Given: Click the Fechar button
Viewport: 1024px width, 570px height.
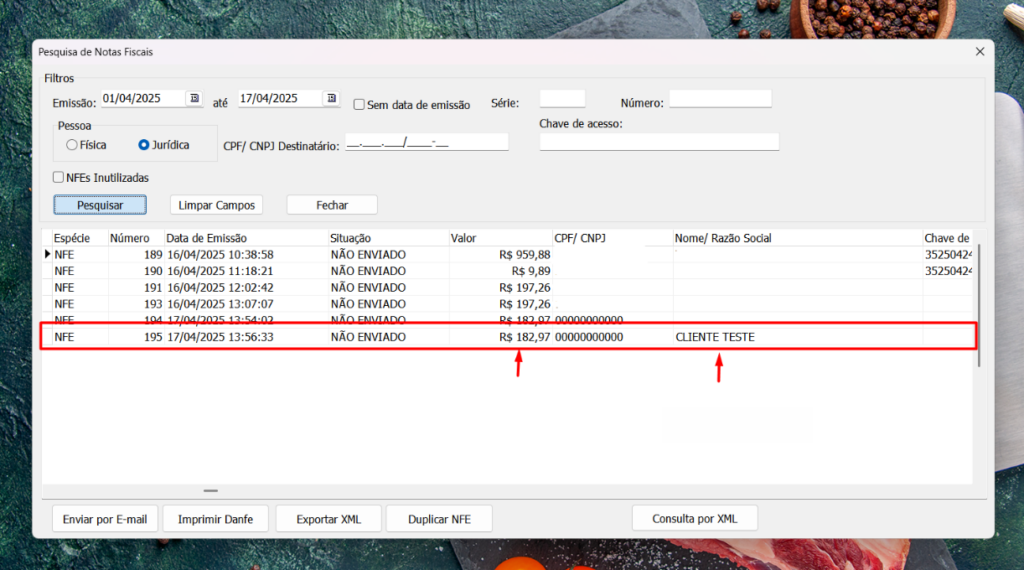Looking at the screenshot, I should (332, 205).
